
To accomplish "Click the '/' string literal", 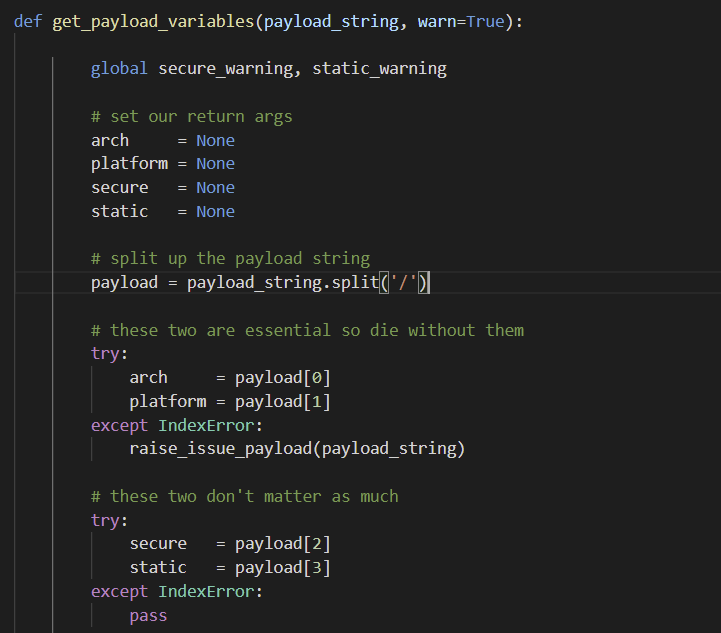I will point(403,283).
